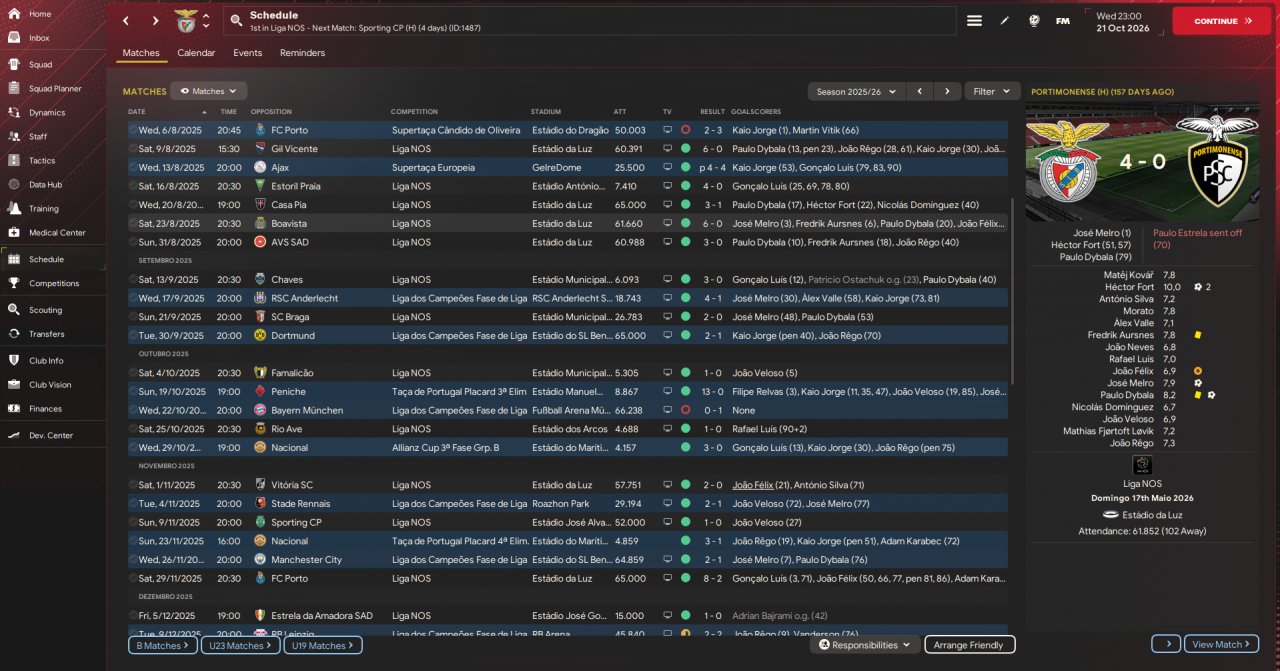Click the Benfica club crest in the top bar

[x=186, y=20]
